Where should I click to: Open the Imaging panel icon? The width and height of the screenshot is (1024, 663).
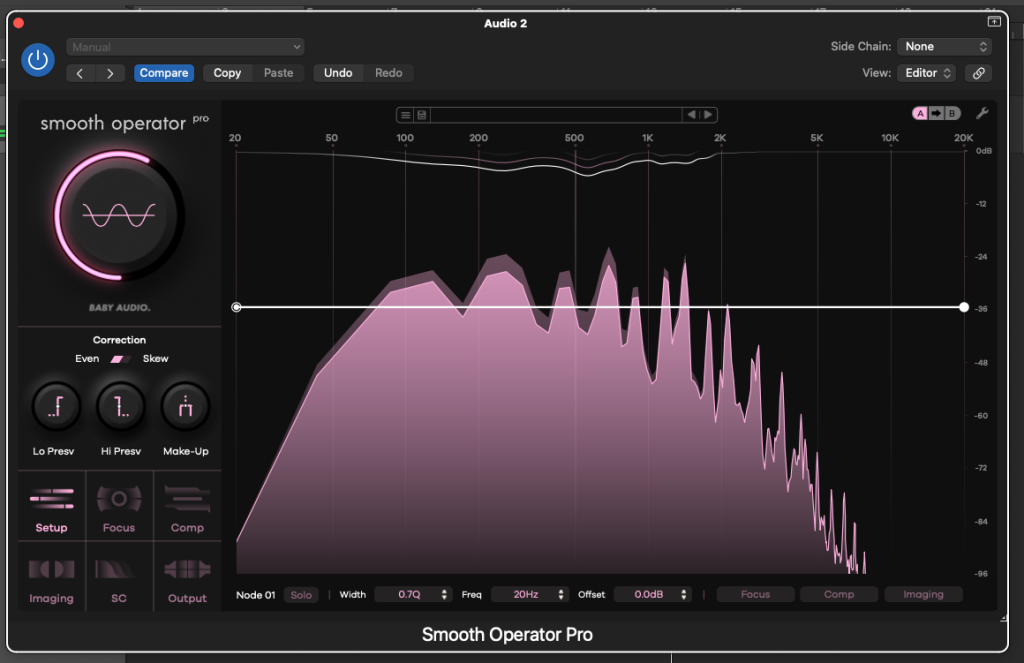51,578
